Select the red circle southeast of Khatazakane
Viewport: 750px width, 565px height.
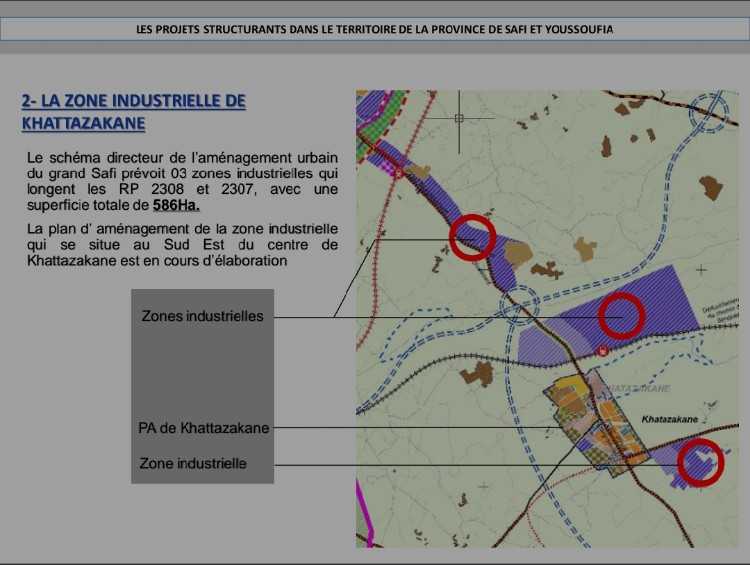[x=700, y=462]
